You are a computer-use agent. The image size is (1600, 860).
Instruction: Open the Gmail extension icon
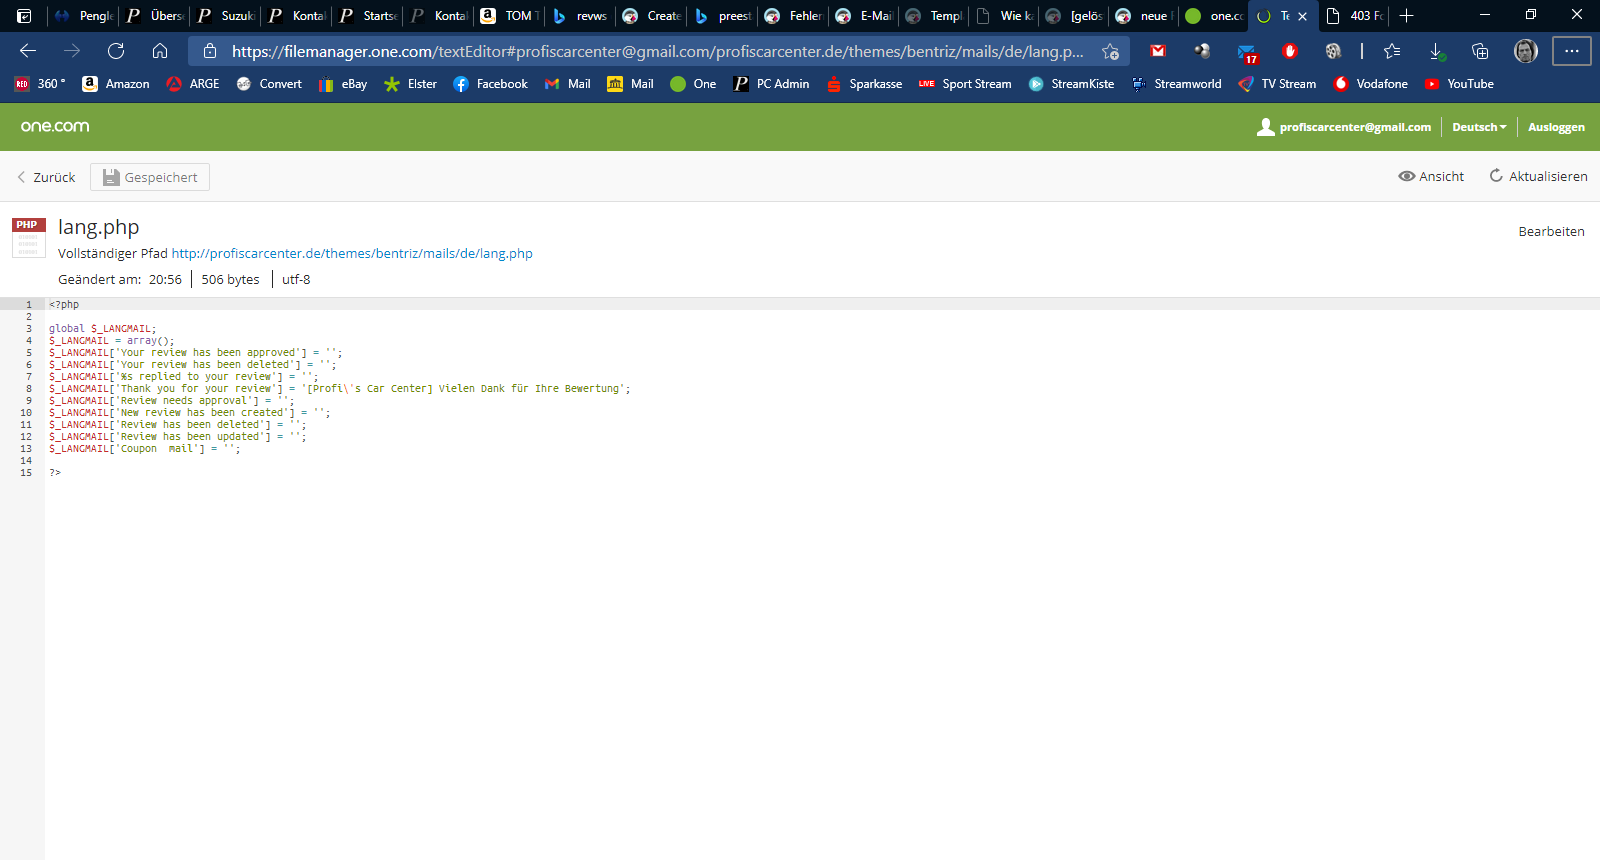pos(1158,51)
